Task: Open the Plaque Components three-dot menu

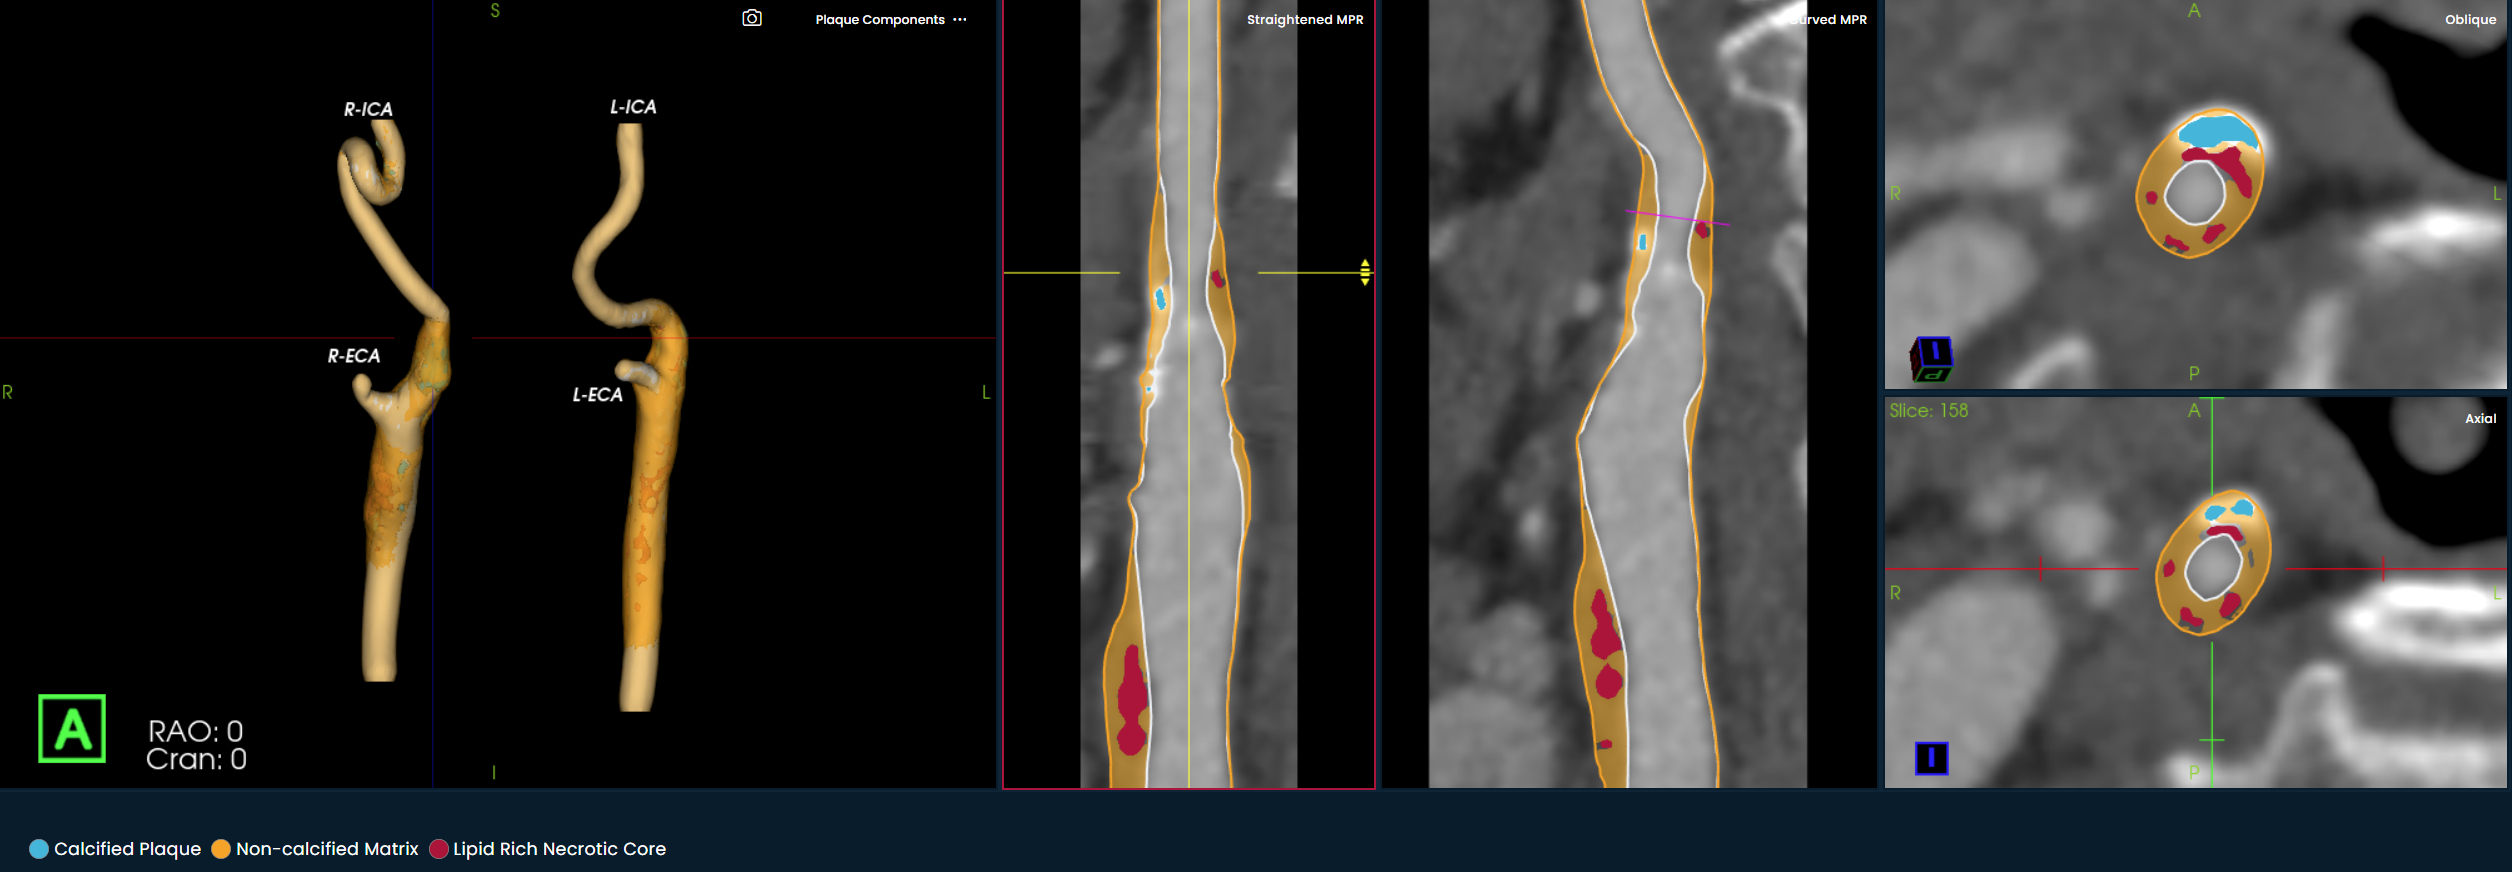Action: [960, 20]
